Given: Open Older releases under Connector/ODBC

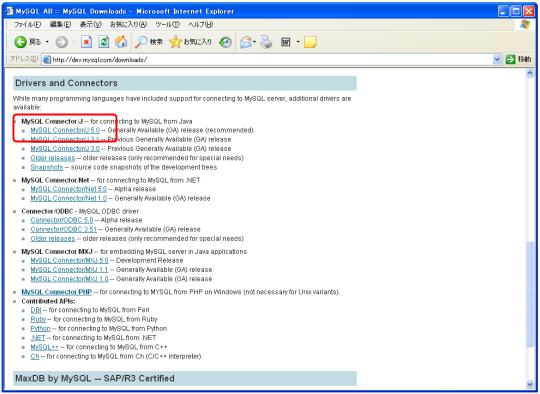Looking at the screenshot, I should click(x=53, y=239).
